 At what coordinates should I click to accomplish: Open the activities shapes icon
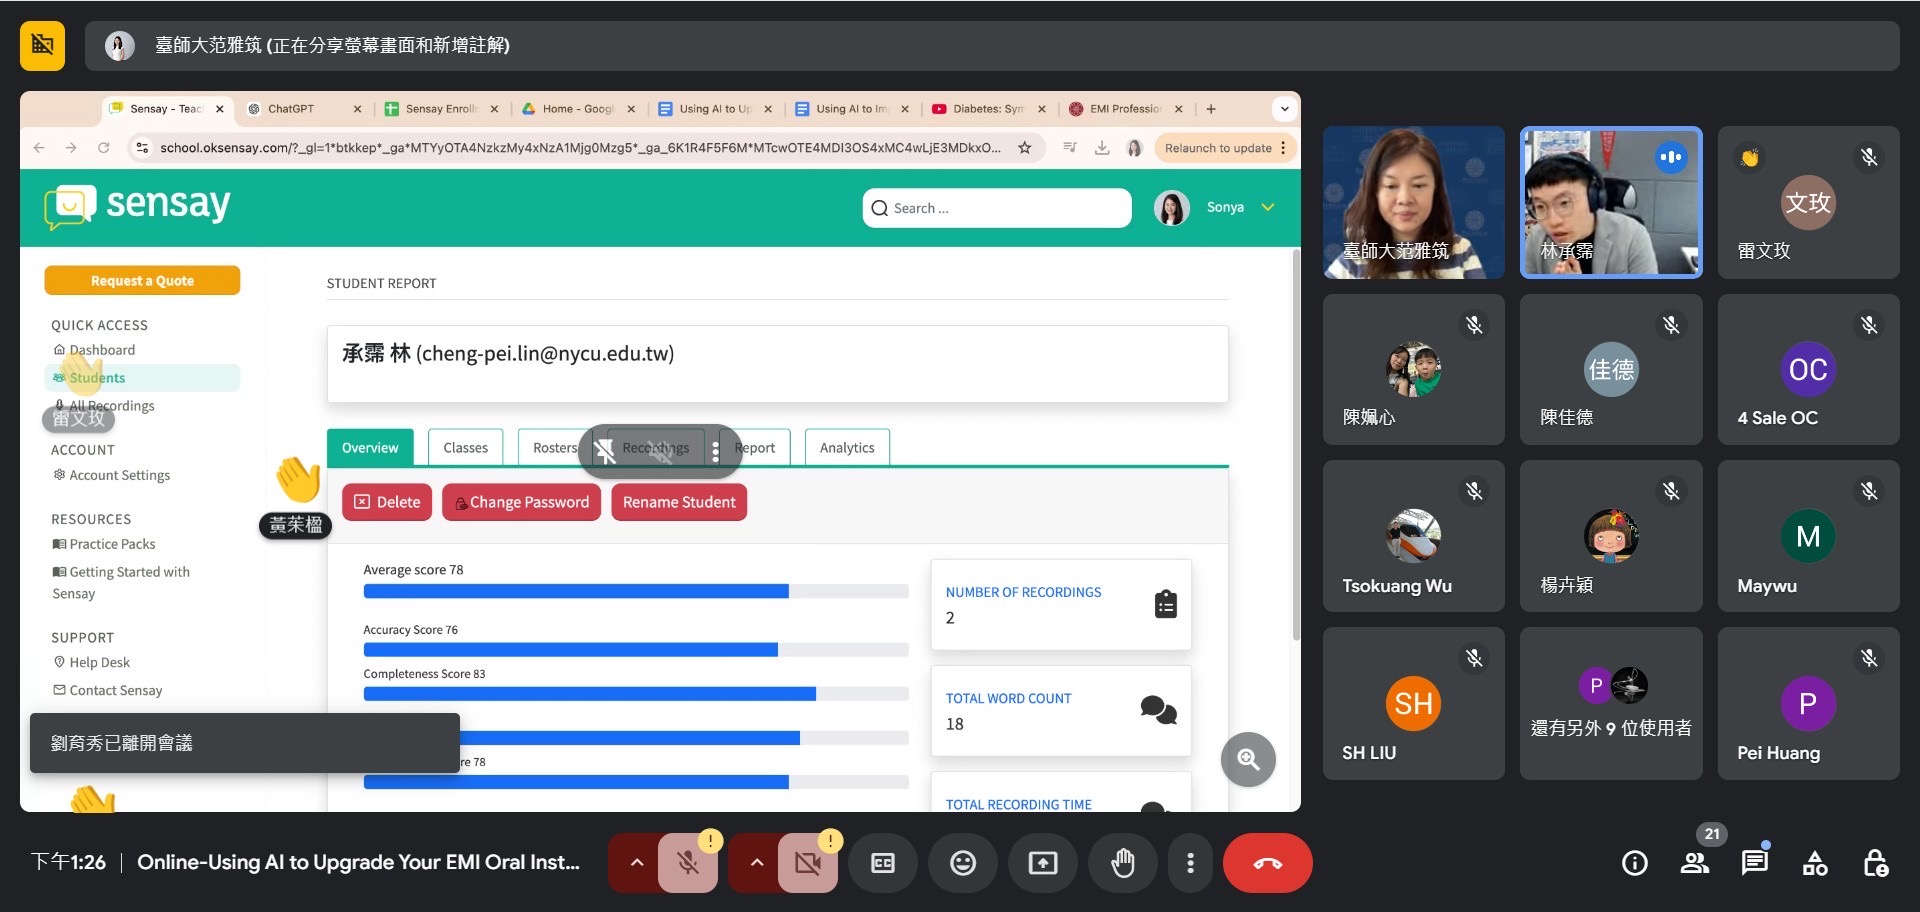(x=1814, y=863)
